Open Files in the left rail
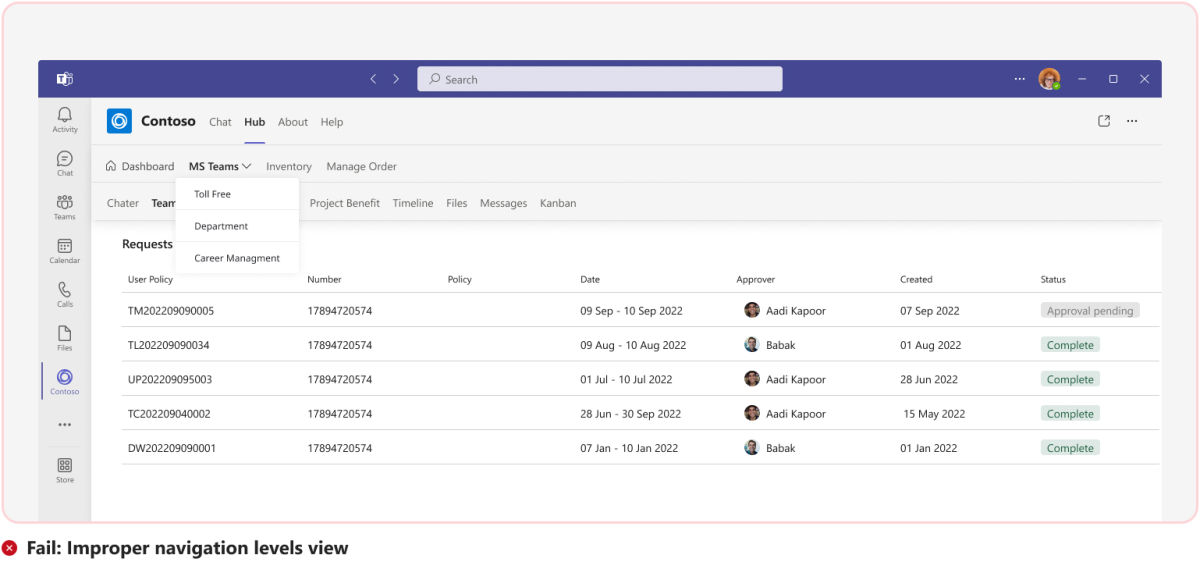Image resolution: width=1200 pixels, height=562 pixels. pos(65,338)
